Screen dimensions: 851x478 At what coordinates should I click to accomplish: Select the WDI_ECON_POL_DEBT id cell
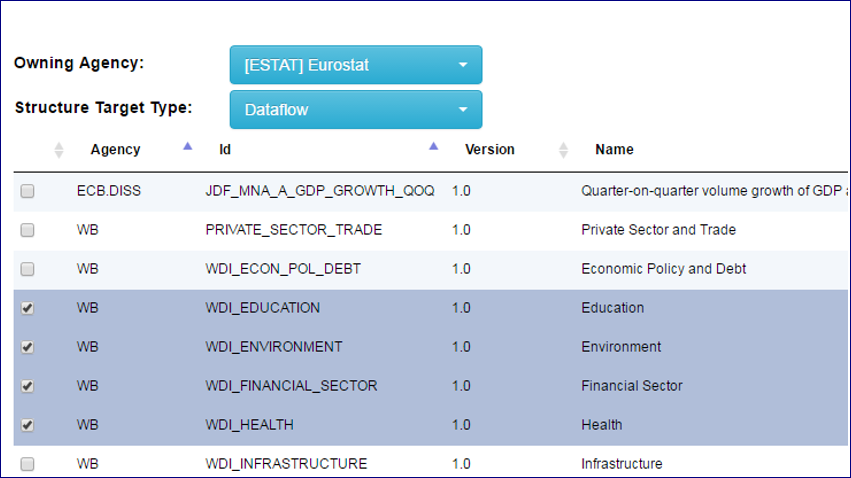tap(283, 269)
